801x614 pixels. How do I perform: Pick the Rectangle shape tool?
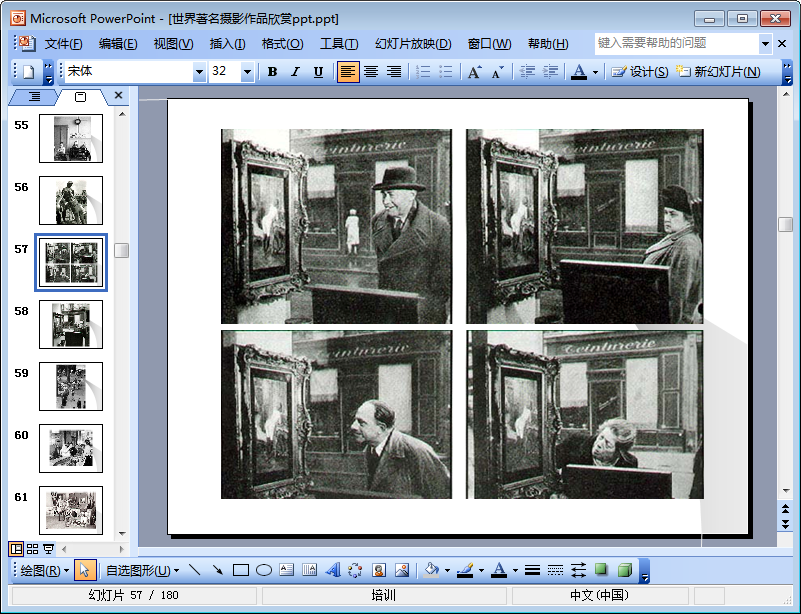[x=240, y=570]
